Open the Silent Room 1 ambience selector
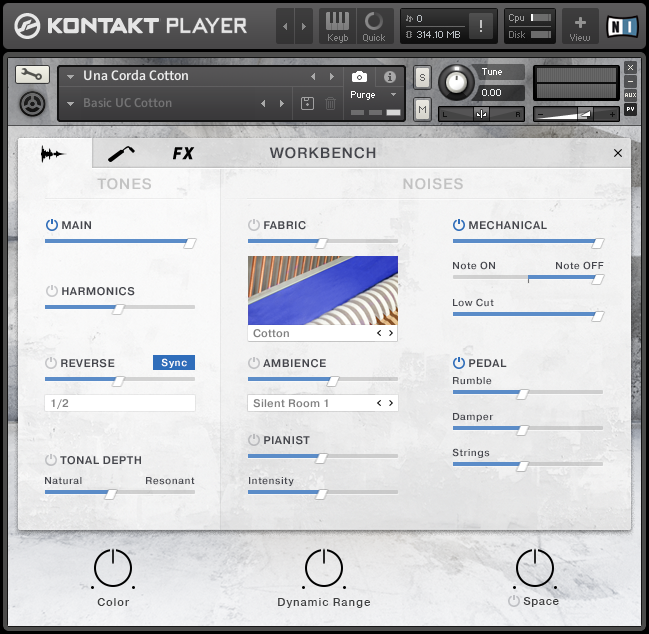649x634 pixels. [x=323, y=403]
